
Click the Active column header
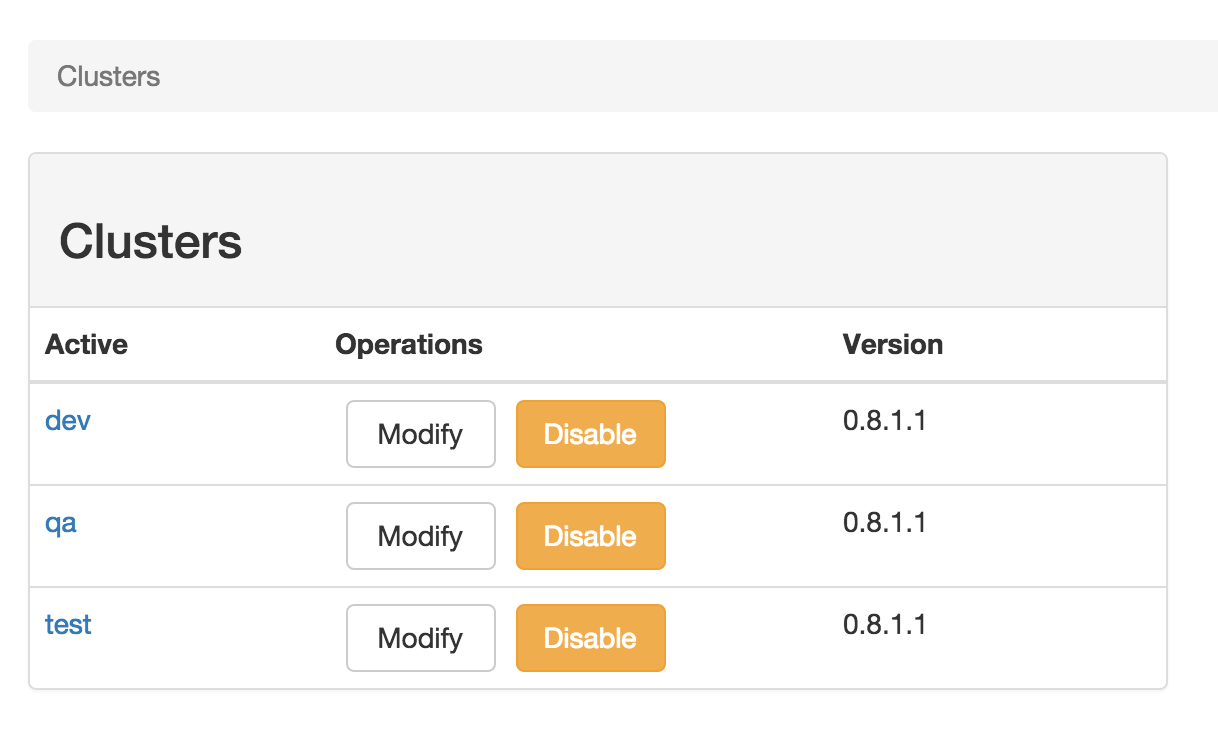click(x=86, y=344)
